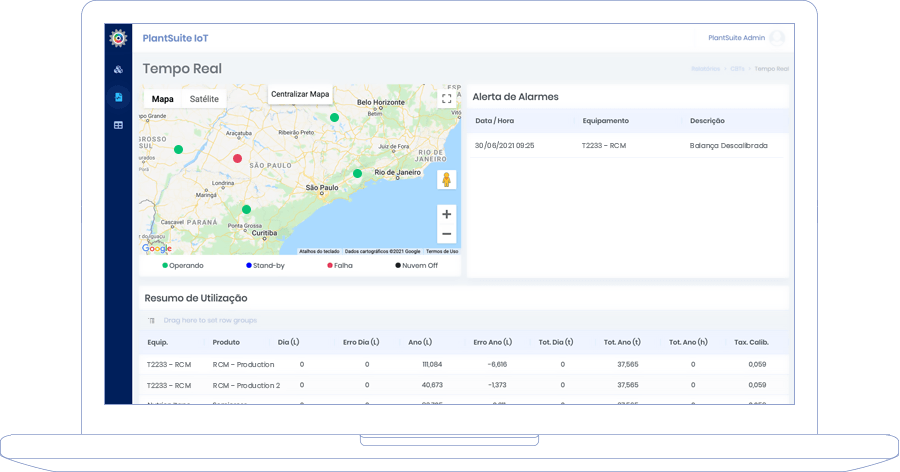Click the Alerta de Alarmes panel title

coord(515,97)
